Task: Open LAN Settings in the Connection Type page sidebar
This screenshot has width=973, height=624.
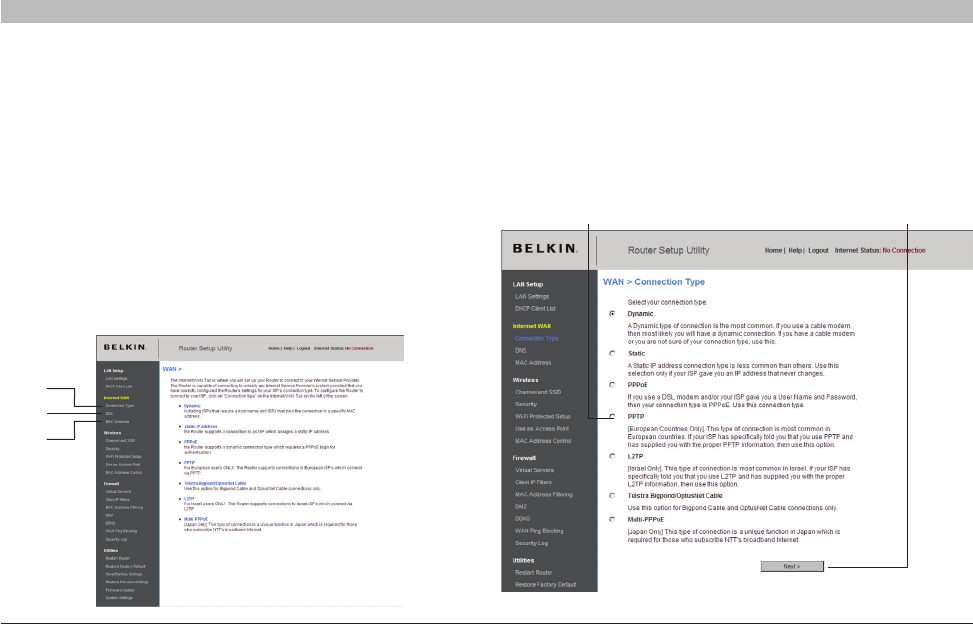Action: click(x=532, y=296)
